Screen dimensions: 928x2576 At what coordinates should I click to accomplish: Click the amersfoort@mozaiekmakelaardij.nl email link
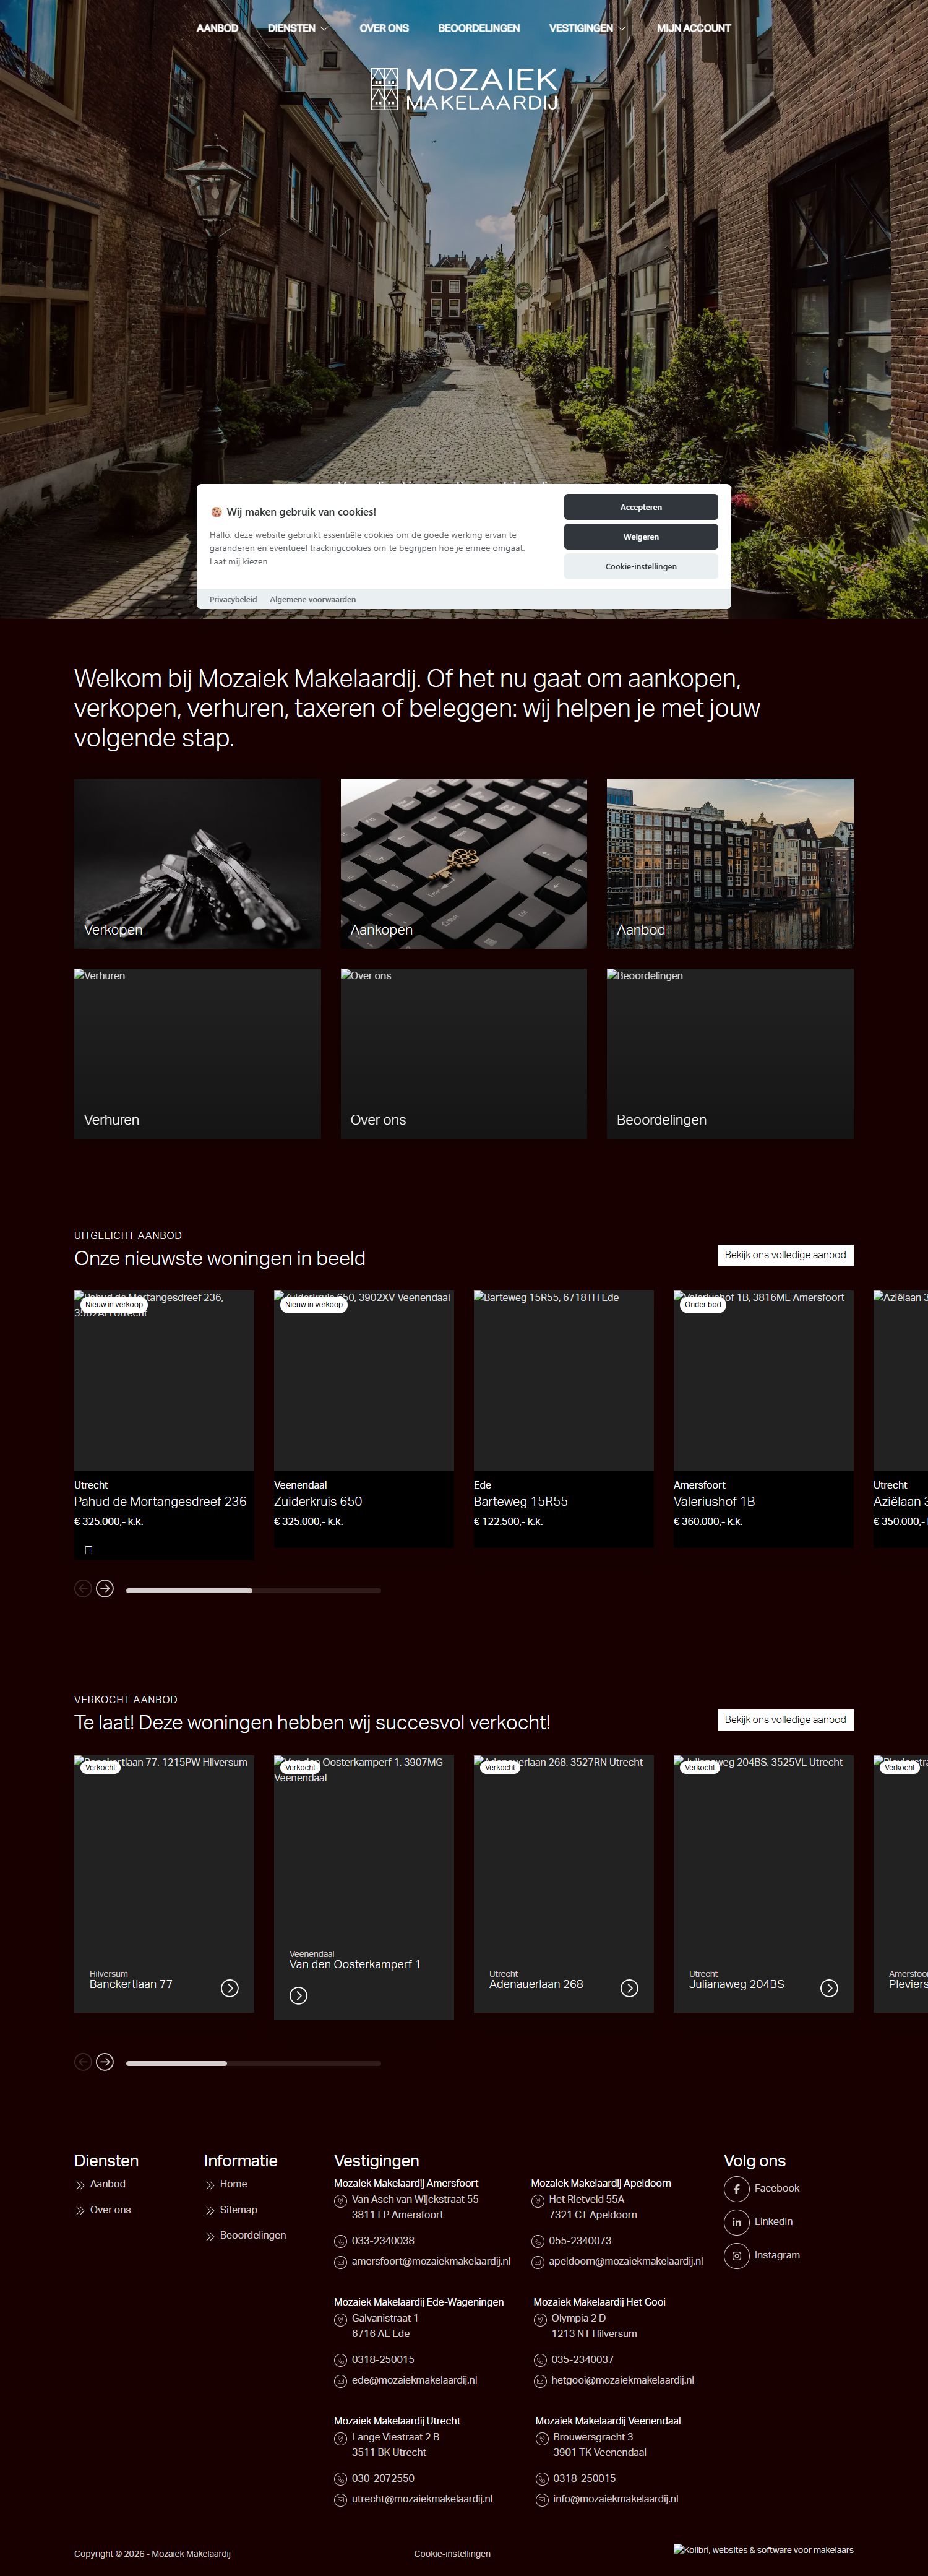click(x=430, y=2261)
